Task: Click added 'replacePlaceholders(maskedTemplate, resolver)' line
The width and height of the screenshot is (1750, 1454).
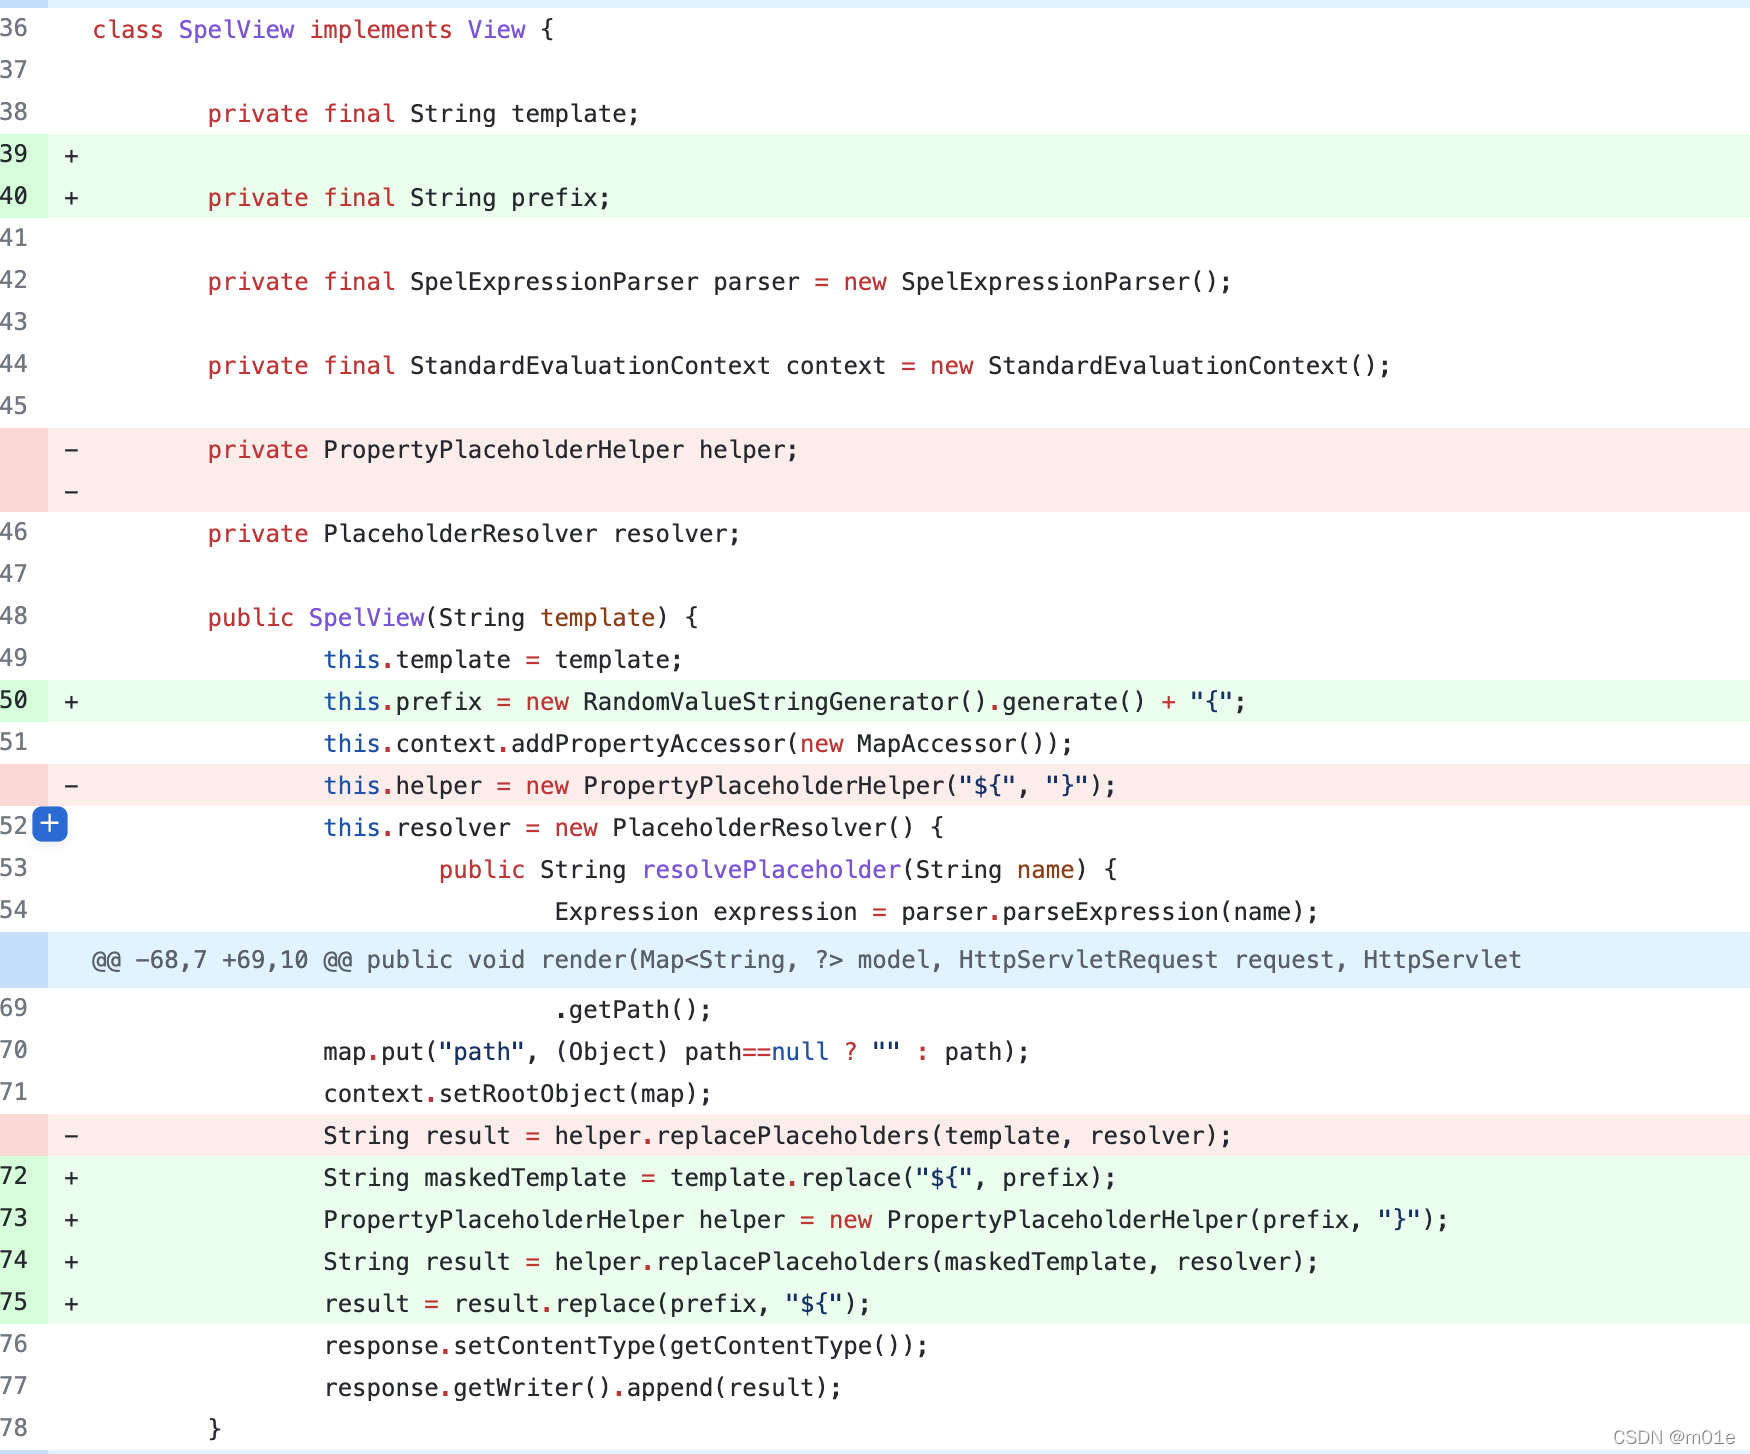Action: point(821,1262)
